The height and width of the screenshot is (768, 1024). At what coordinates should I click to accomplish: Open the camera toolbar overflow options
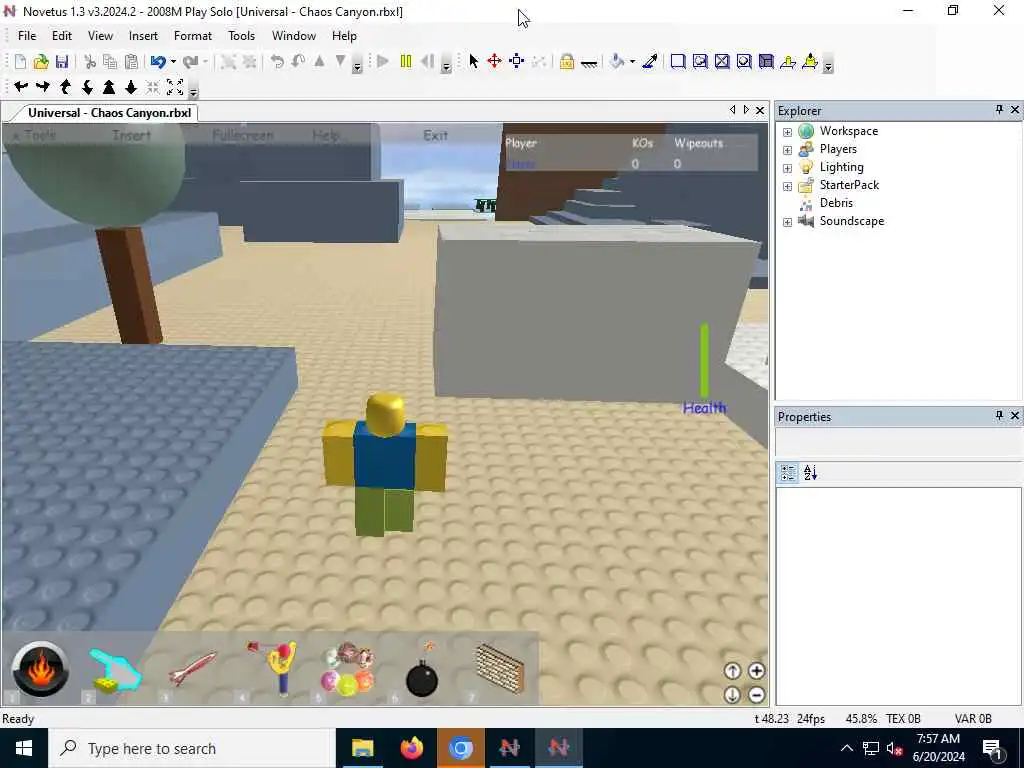click(x=193, y=91)
